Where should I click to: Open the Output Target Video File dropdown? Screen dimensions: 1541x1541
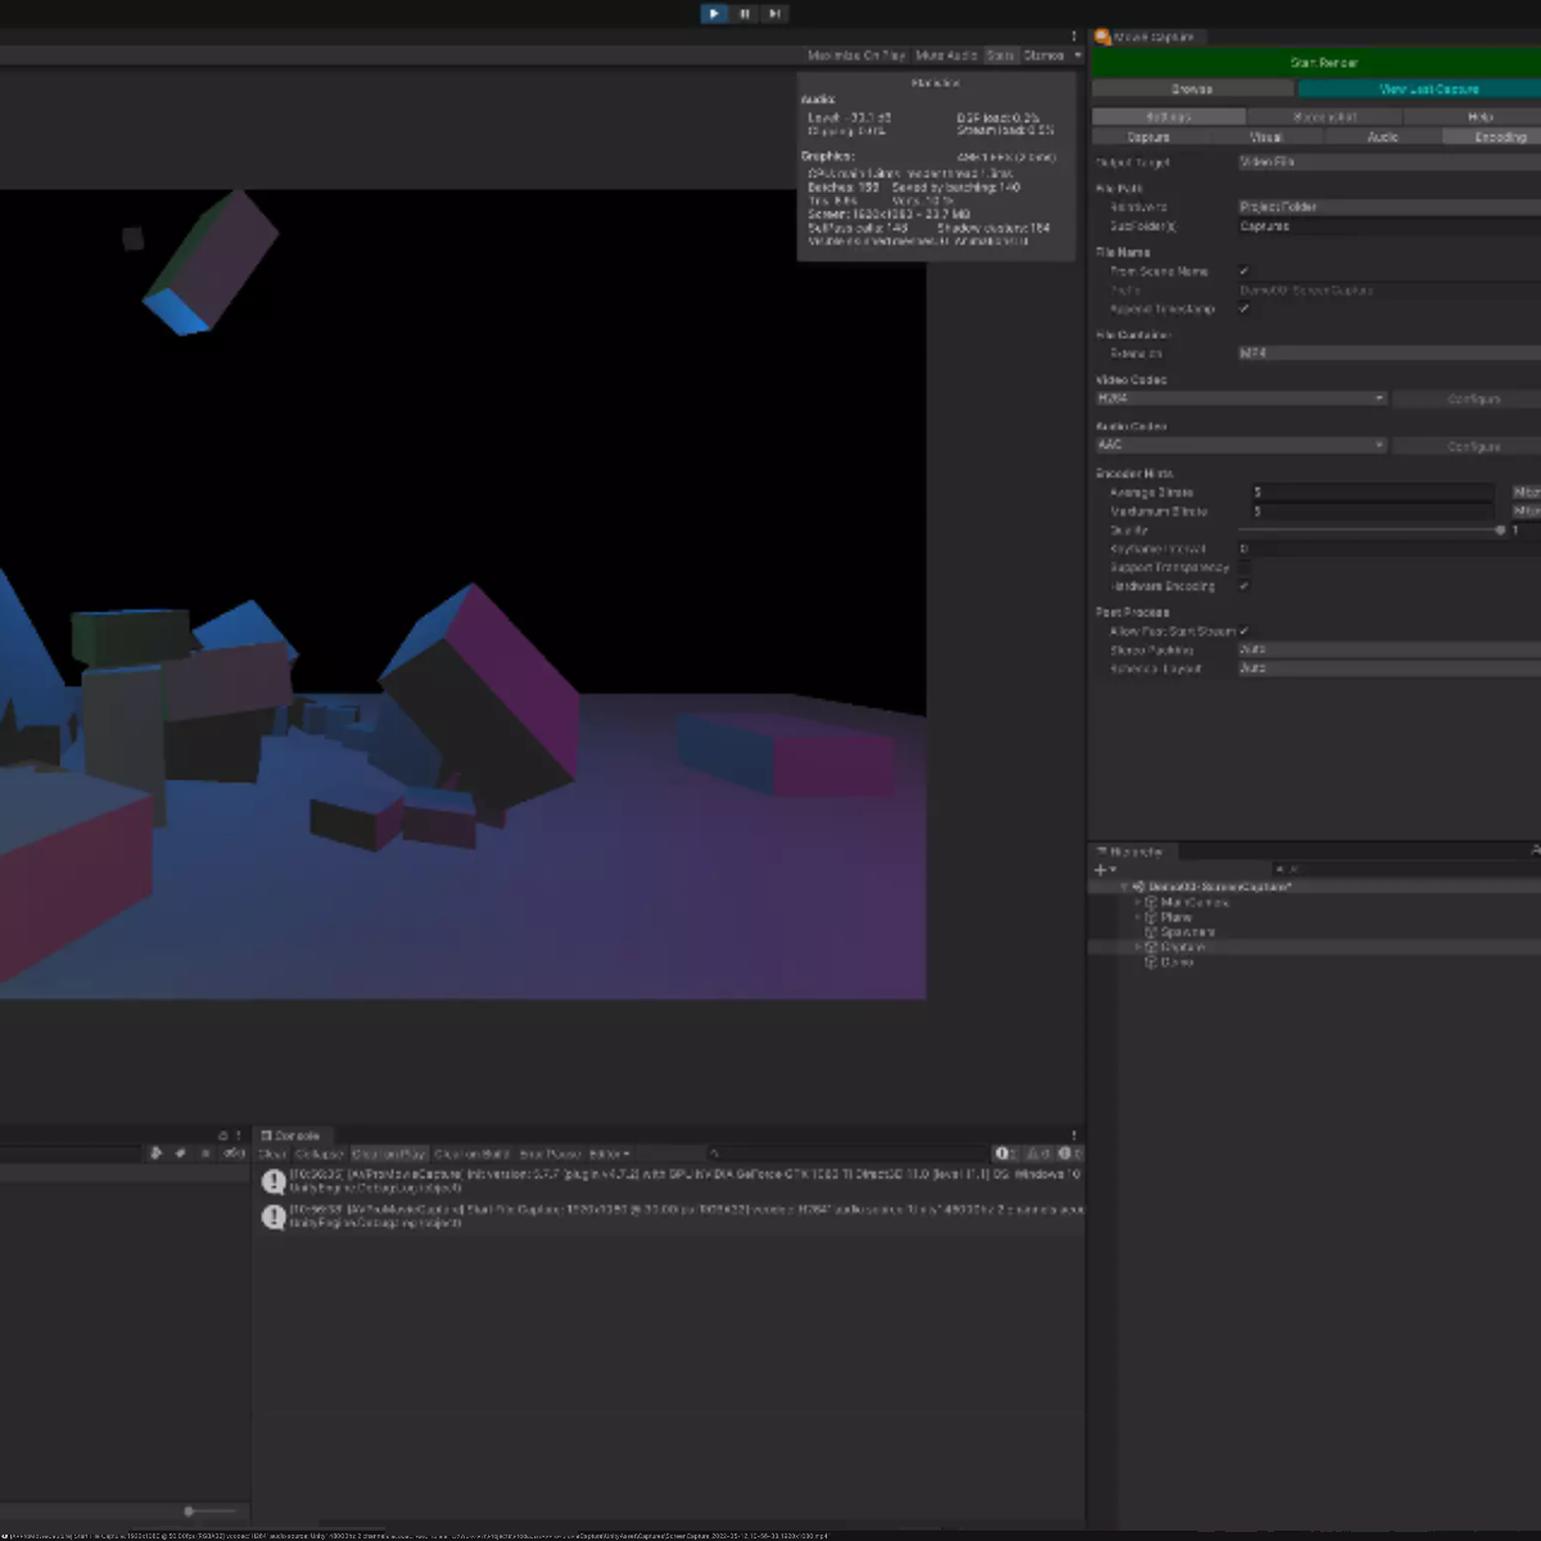pos(1389,162)
